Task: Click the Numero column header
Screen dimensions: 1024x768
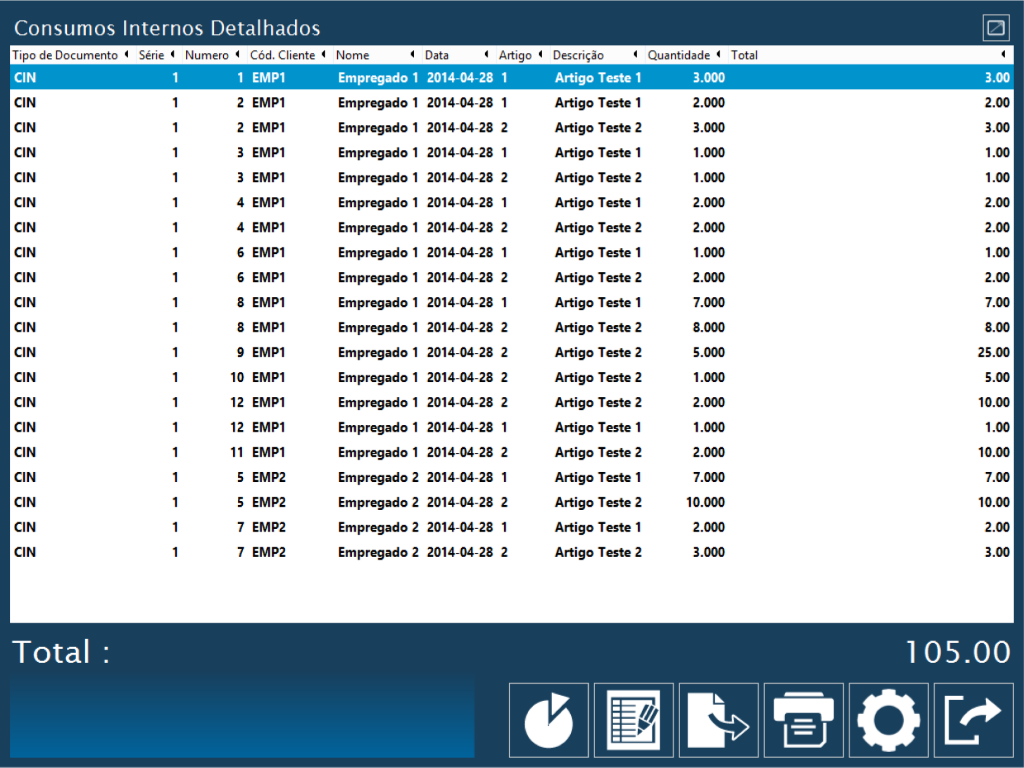Action: 207,55
